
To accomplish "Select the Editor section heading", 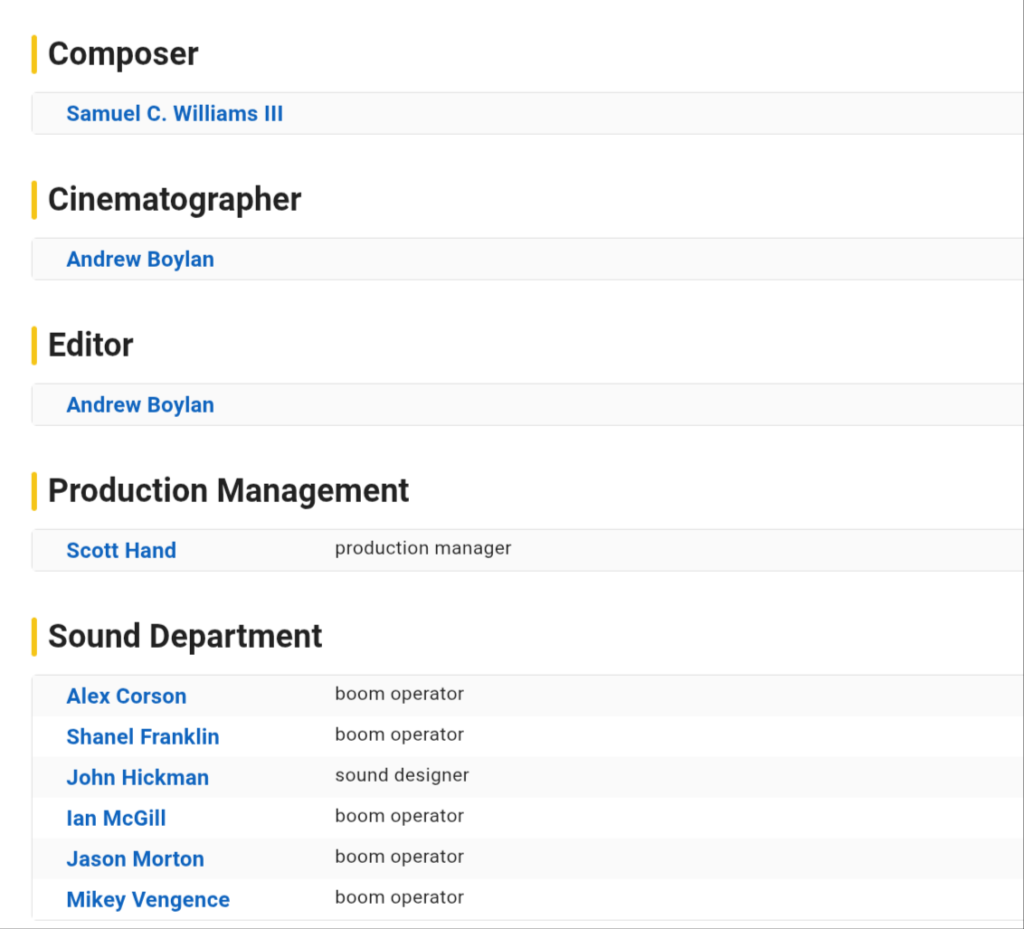I will [90, 345].
